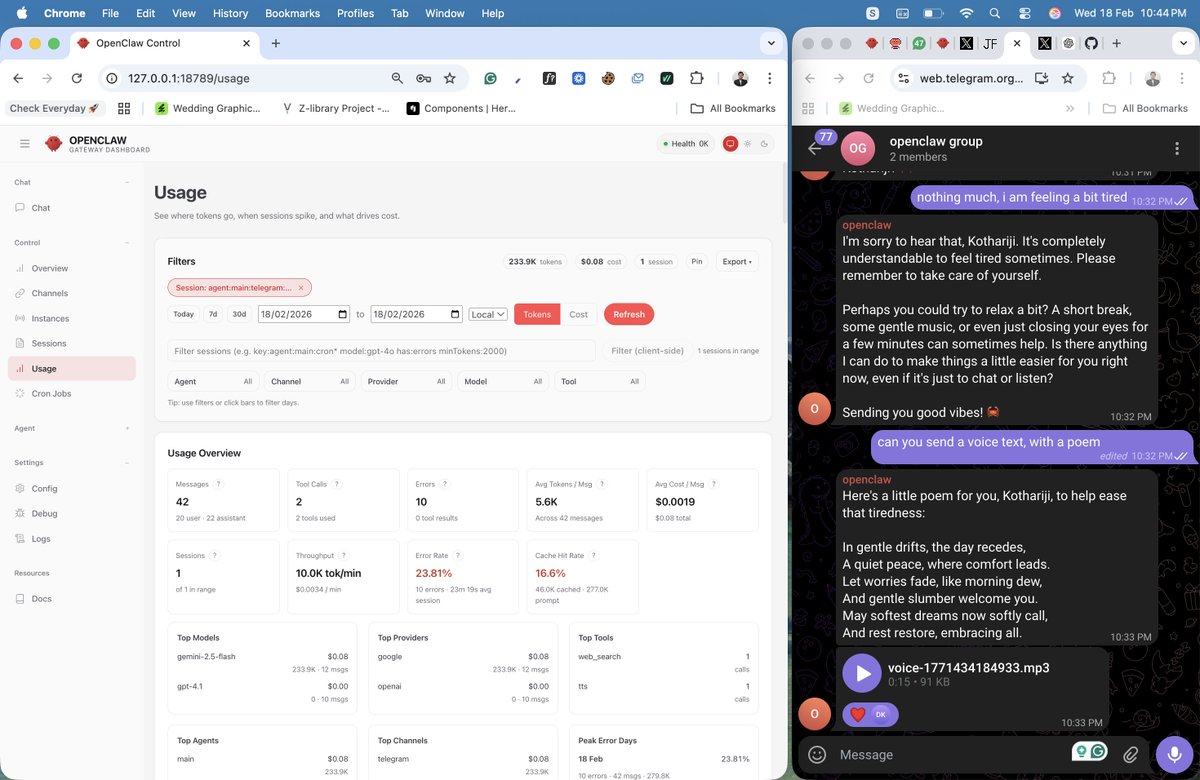Click the cookie extension icon
Screen dimensions: 1200x780
[608, 78]
